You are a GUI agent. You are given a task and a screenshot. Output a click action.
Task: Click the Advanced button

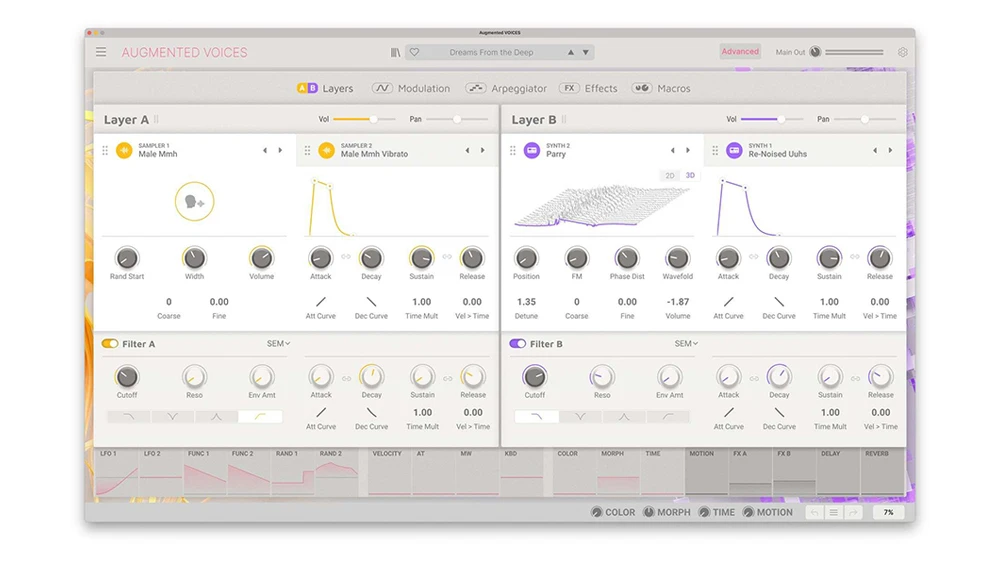point(740,52)
